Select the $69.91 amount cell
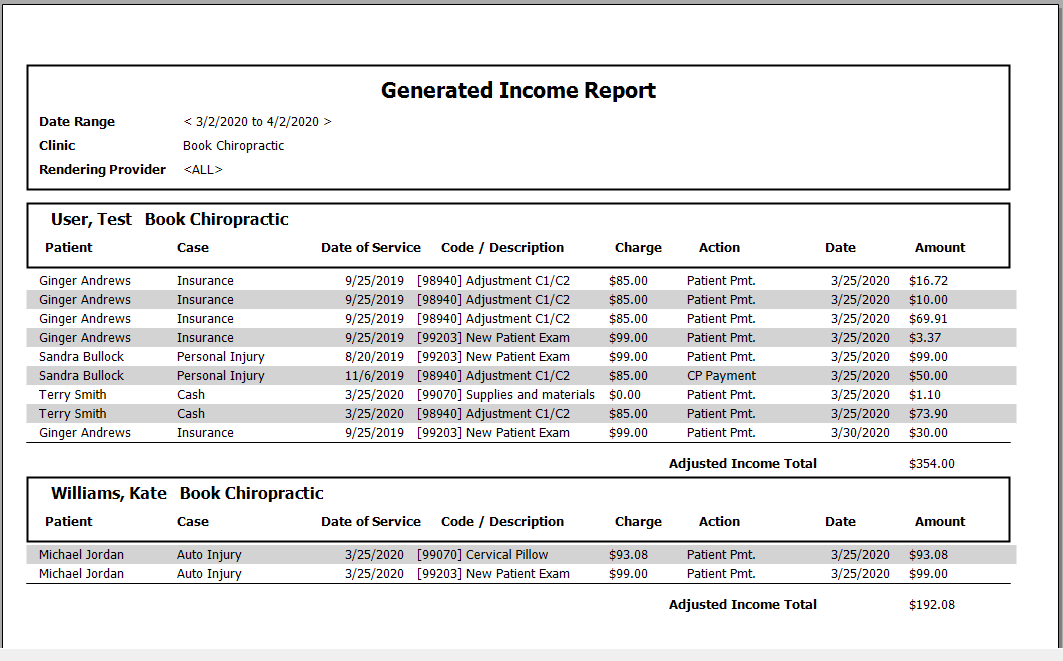 tap(928, 319)
